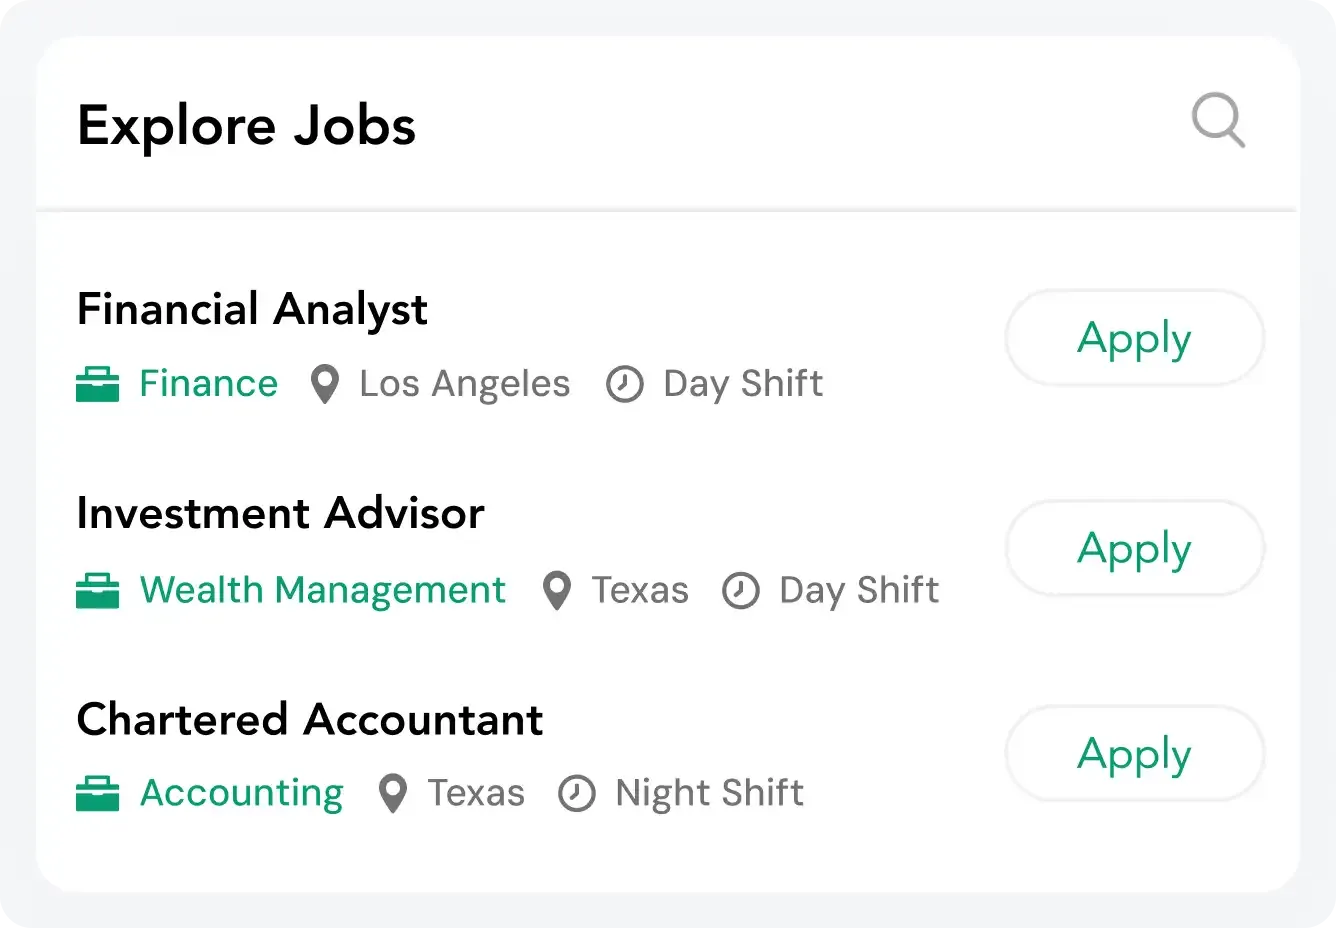Click the clock icon beside Night Shift
The image size is (1336, 928).
[576, 793]
